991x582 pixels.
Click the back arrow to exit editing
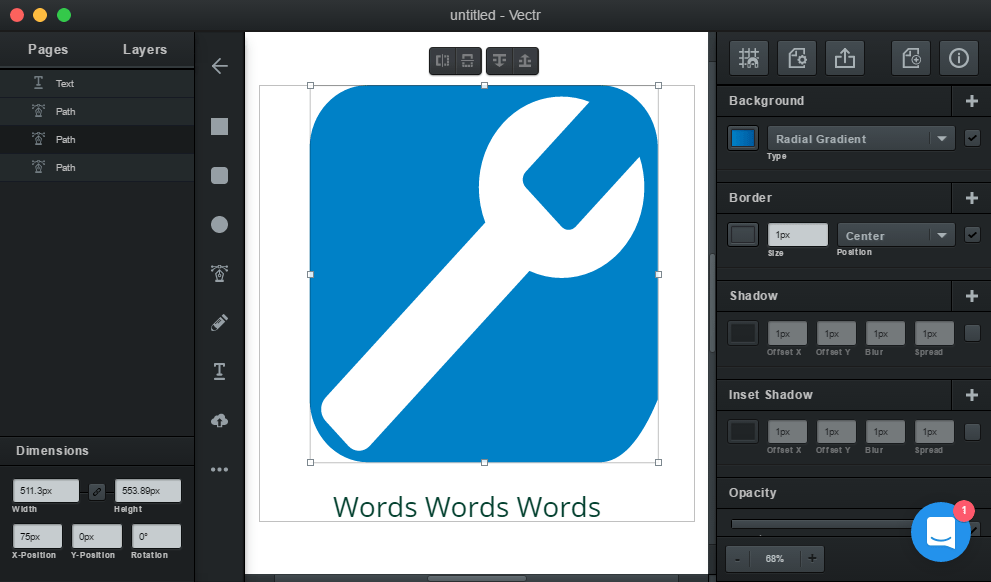tap(219, 66)
